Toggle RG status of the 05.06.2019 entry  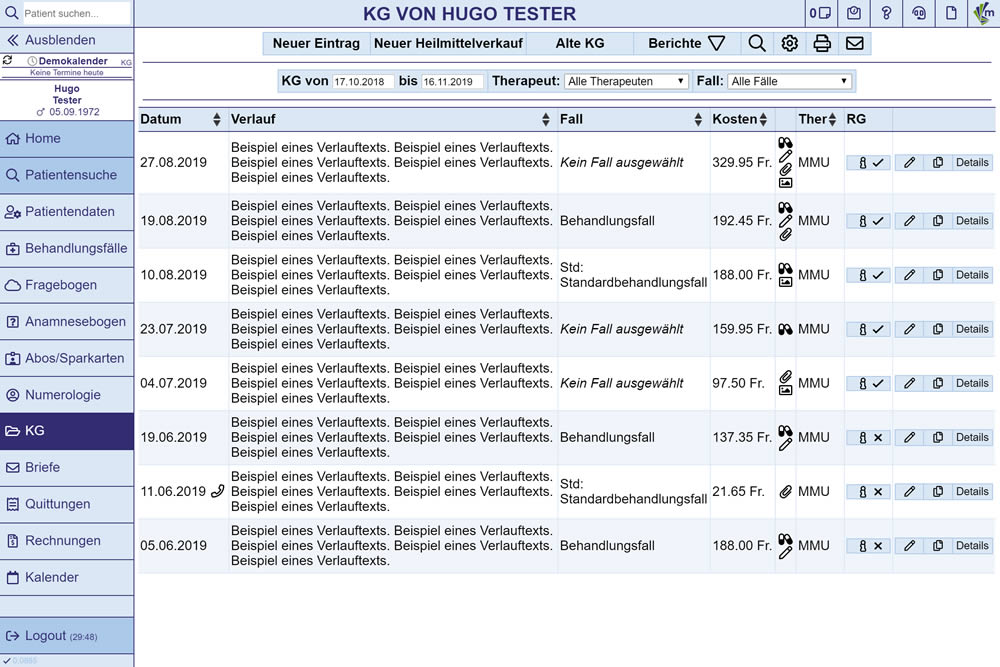pyautogui.click(x=869, y=546)
